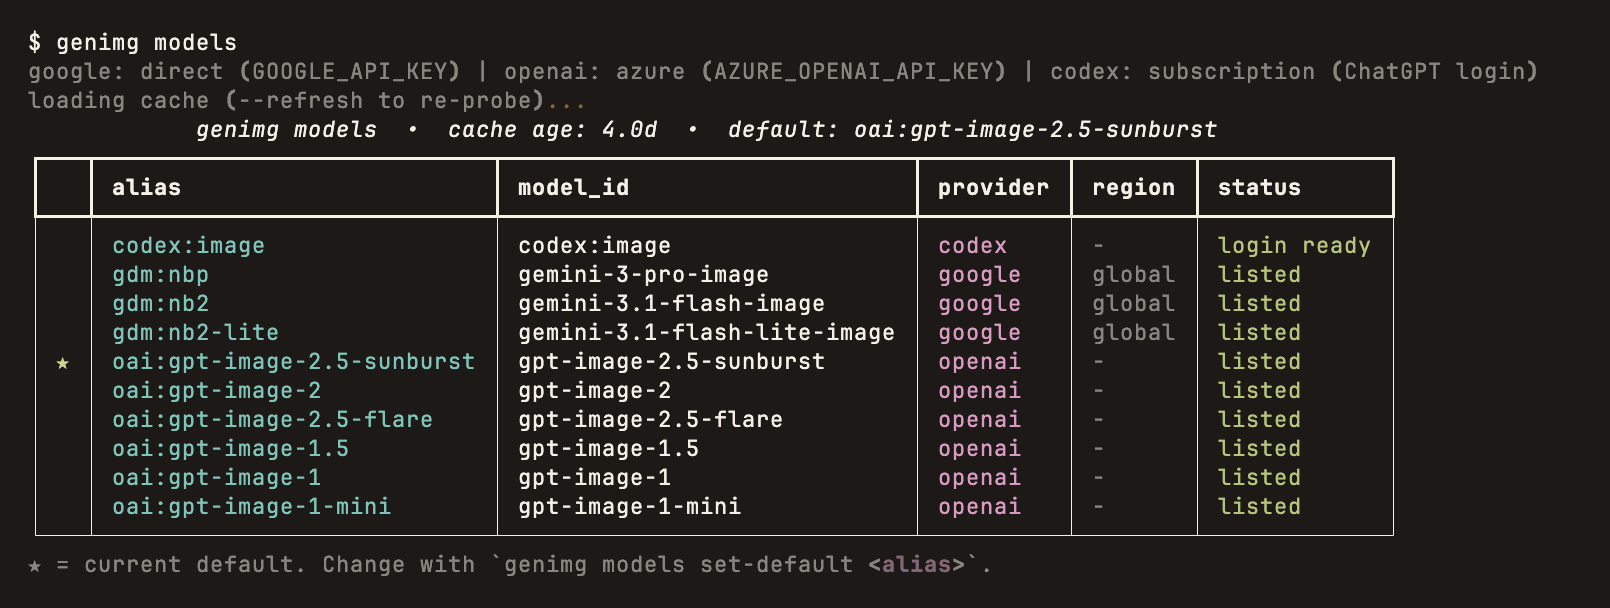Click model_id gpt-image-2.5-flare cell
Viewport: 1610px width, 608px height.
tap(650, 420)
